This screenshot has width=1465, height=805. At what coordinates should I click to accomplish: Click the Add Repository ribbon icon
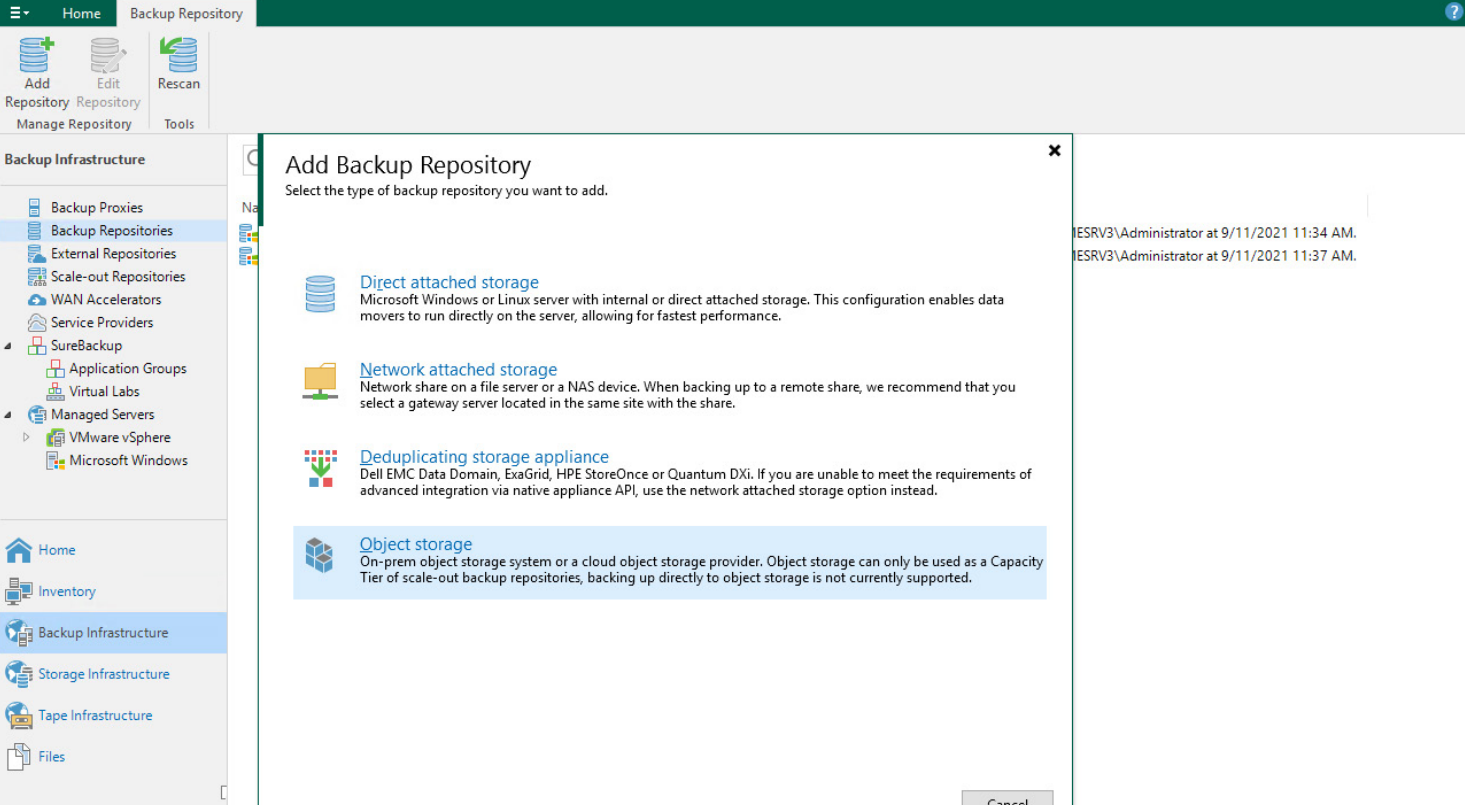tap(37, 57)
